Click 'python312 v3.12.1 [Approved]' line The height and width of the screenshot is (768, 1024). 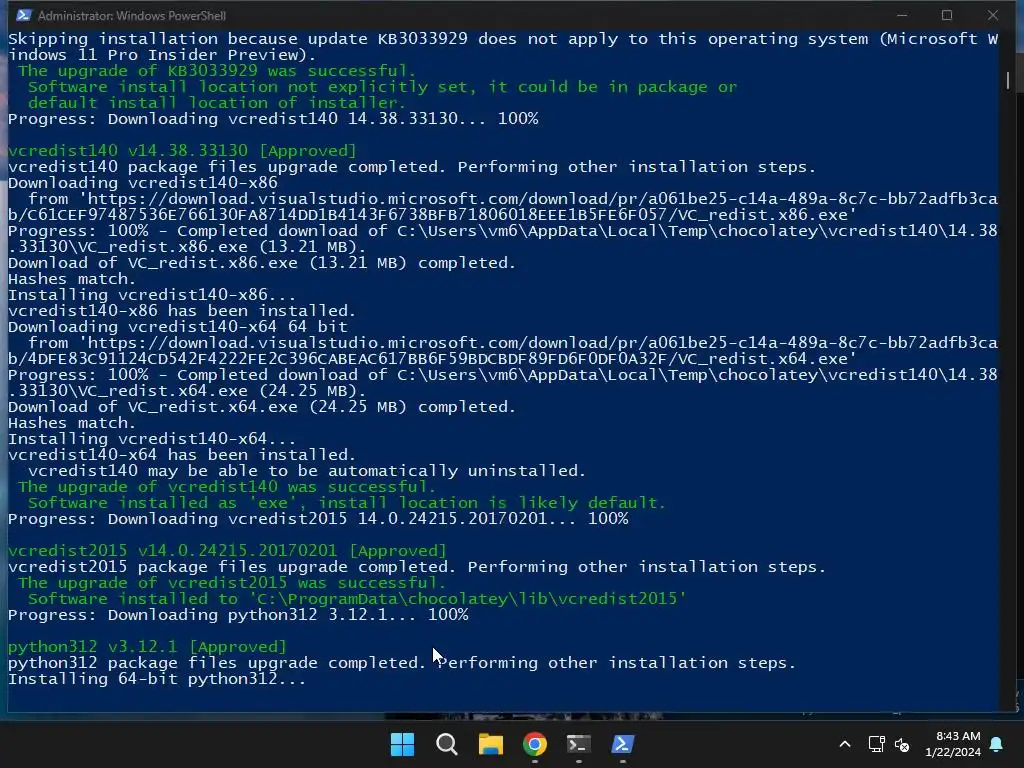147,647
